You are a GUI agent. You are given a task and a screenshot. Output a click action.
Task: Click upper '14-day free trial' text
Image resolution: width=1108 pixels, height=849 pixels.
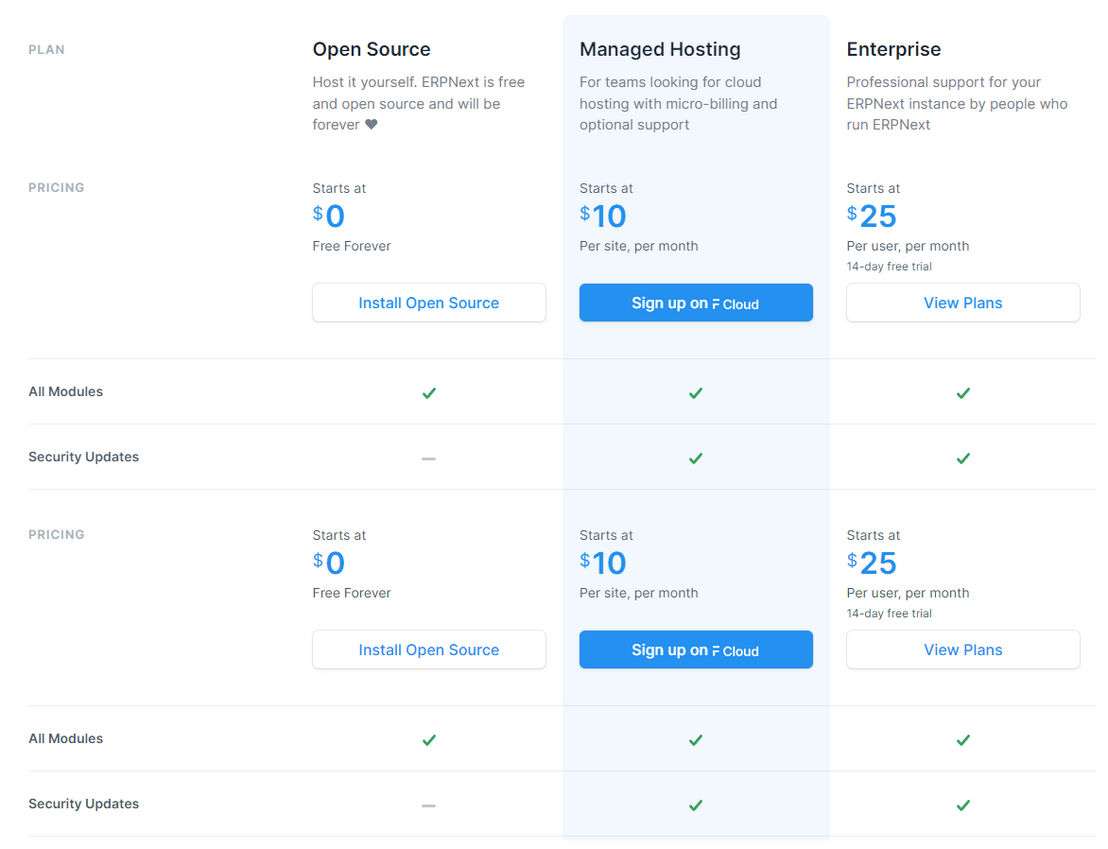click(x=889, y=267)
